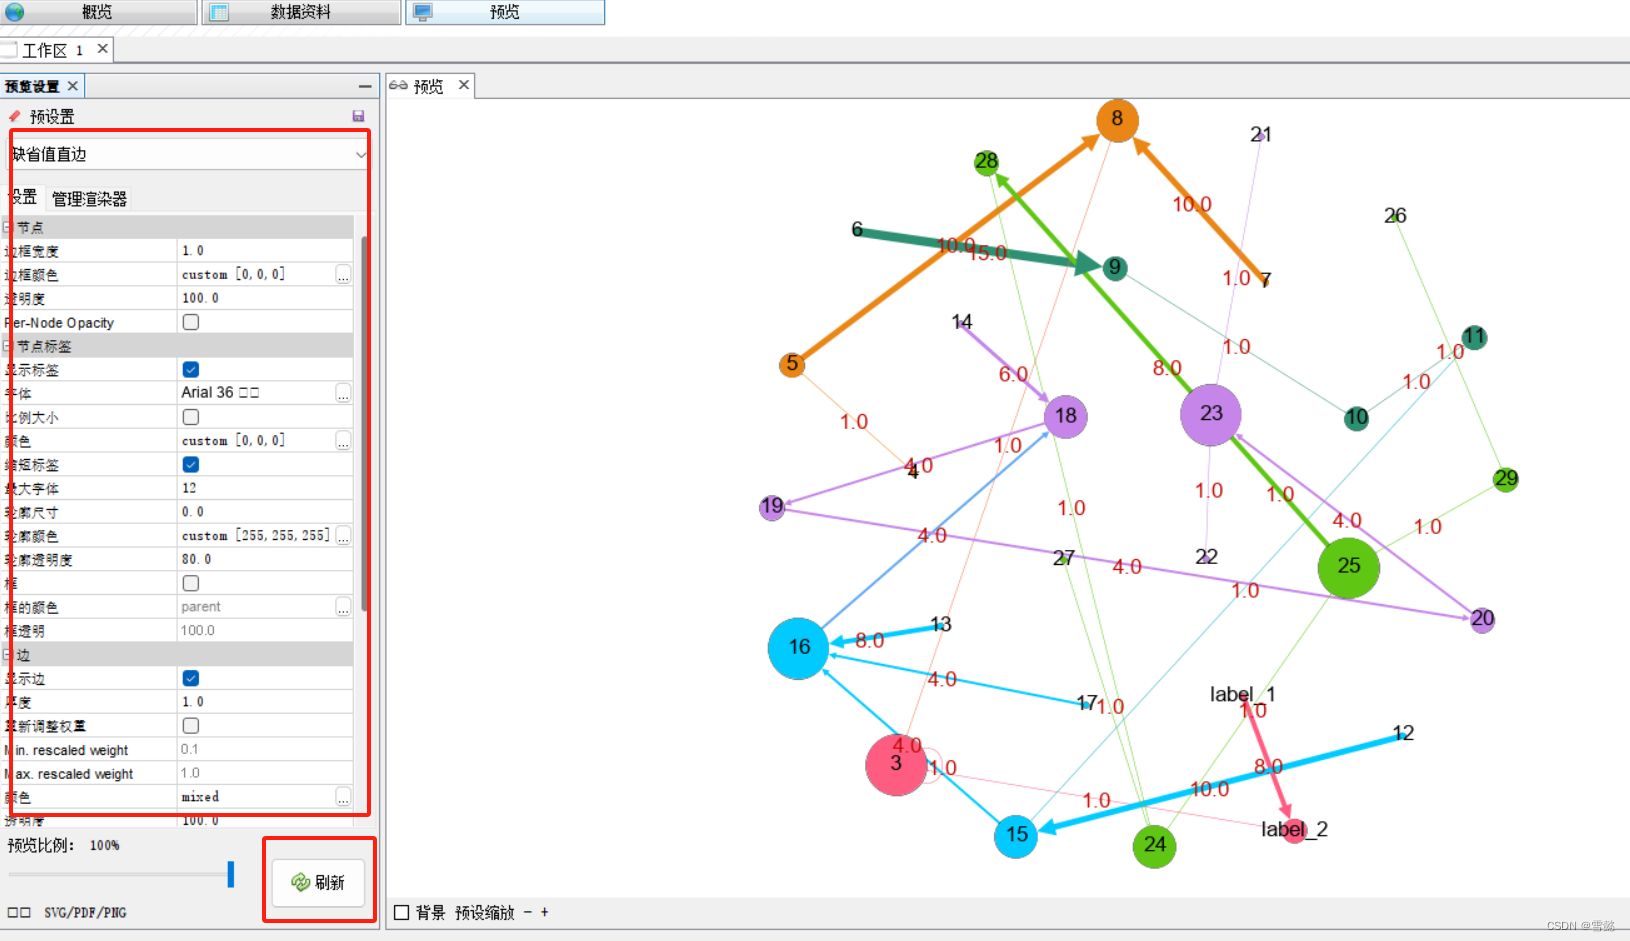
Task: Select the 预览 top tab with monitor icon
Action: (505, 12)
